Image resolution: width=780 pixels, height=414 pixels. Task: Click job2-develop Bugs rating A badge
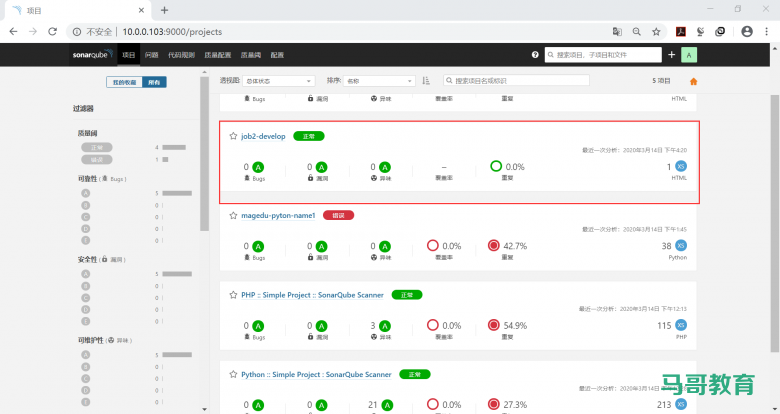[x=258, y=167]
